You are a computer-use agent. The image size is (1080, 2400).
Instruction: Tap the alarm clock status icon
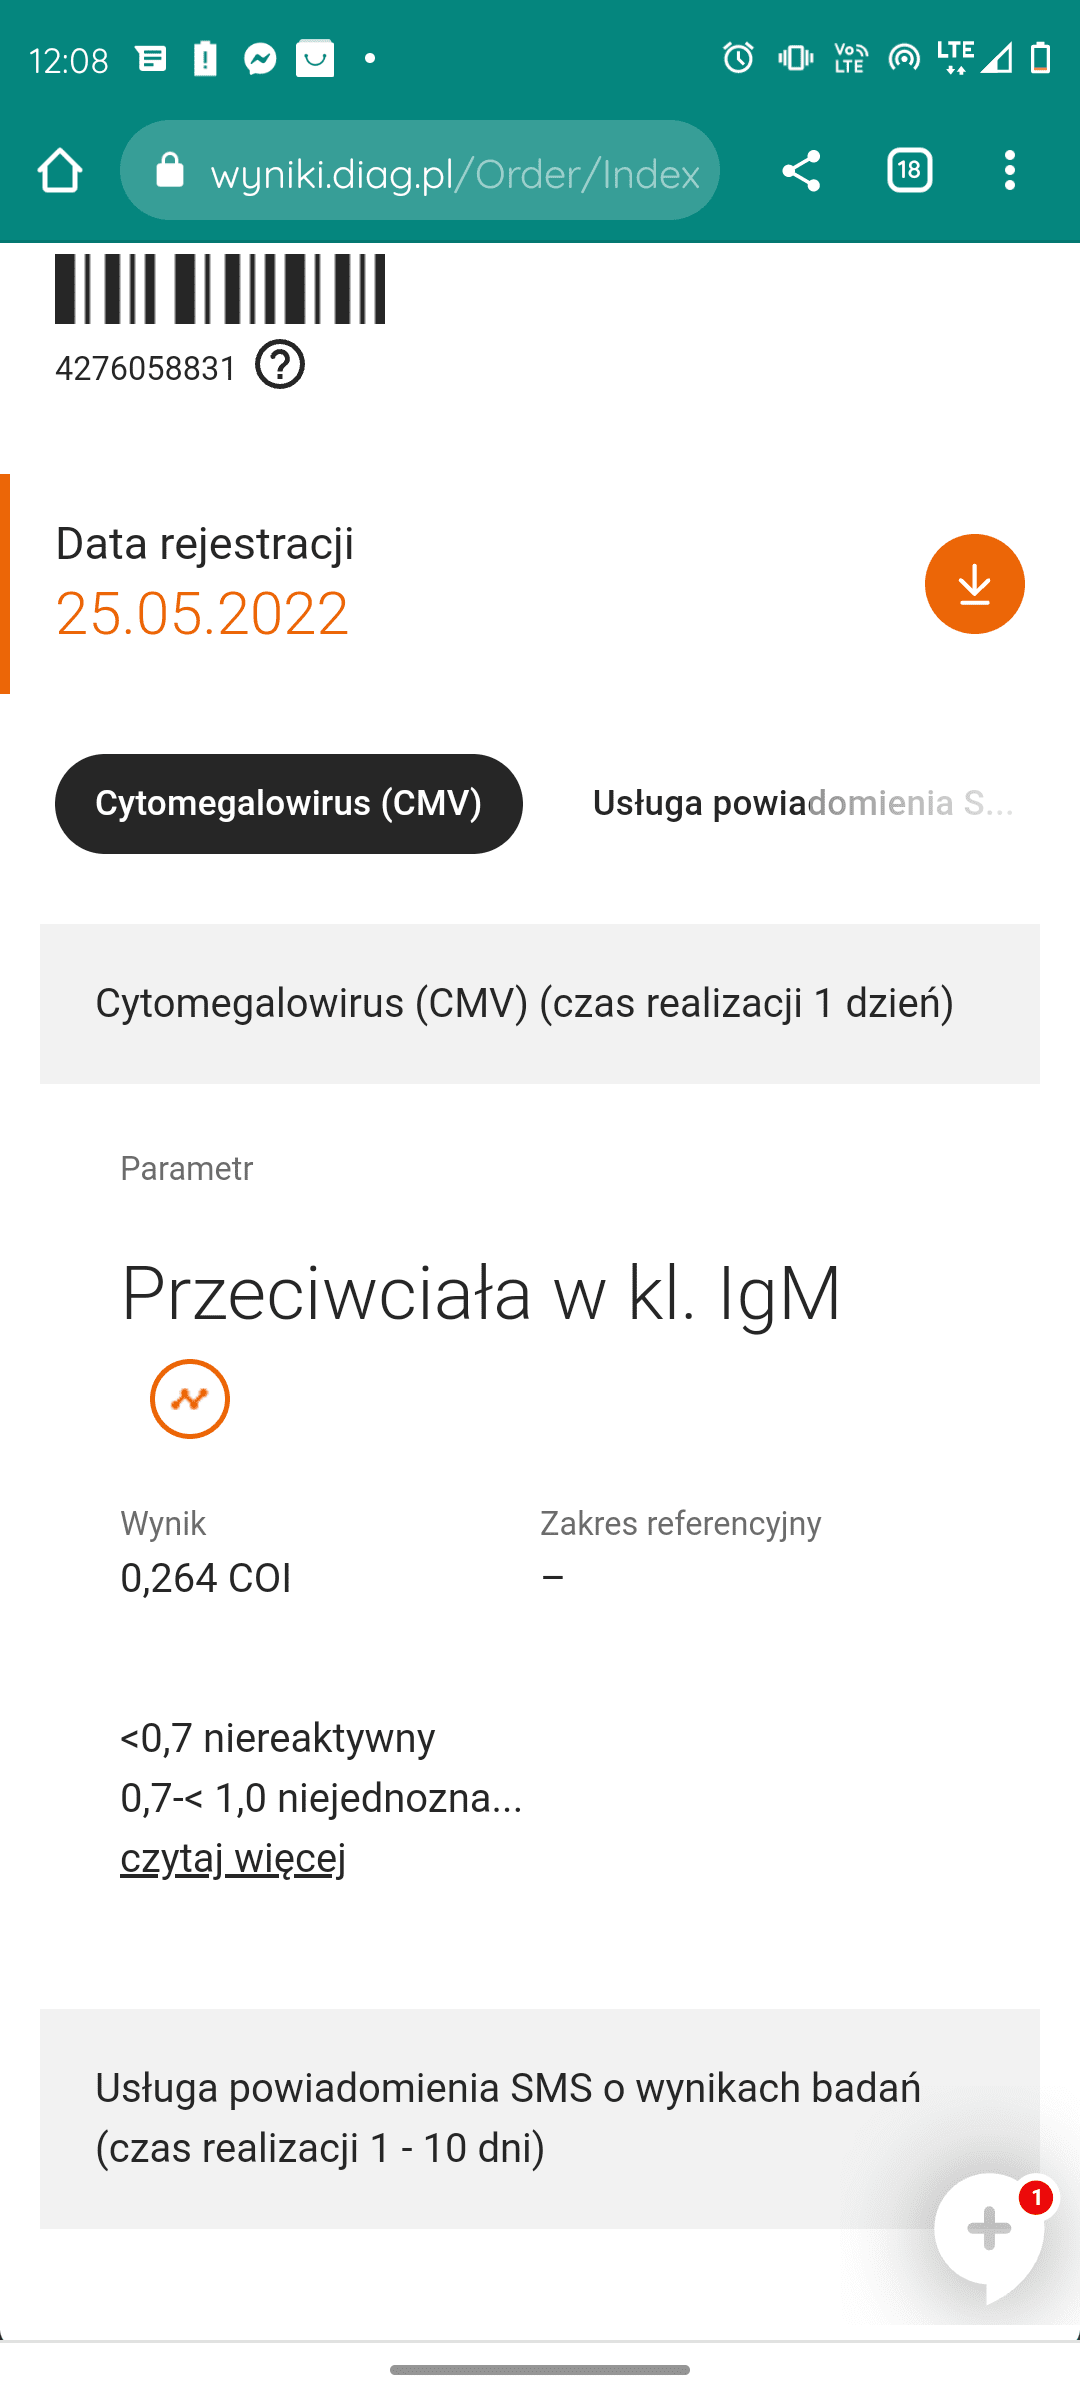pos(738,58)
